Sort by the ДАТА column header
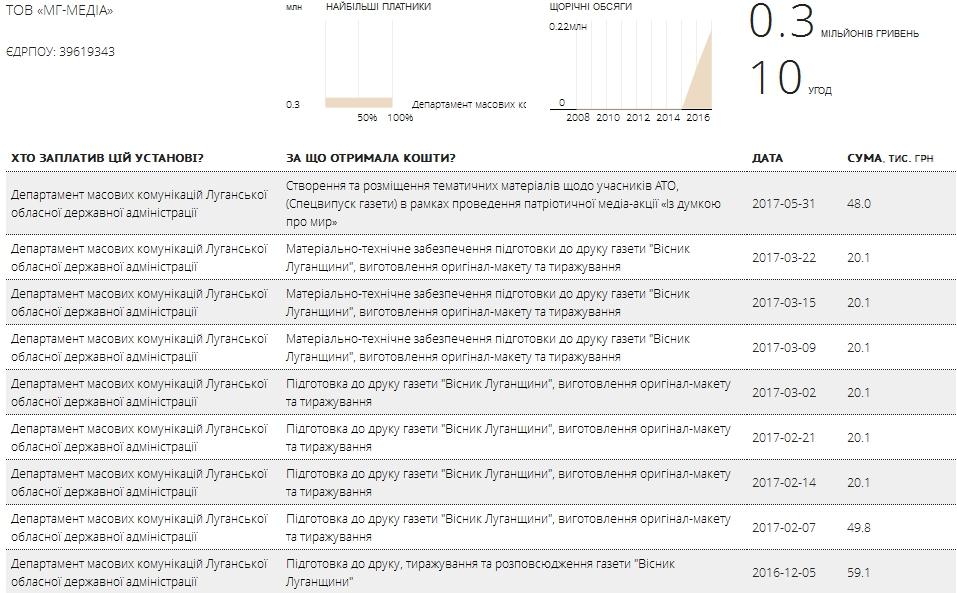Image resolution: width=957 pixels, height=593 pixels. point(767,158)
